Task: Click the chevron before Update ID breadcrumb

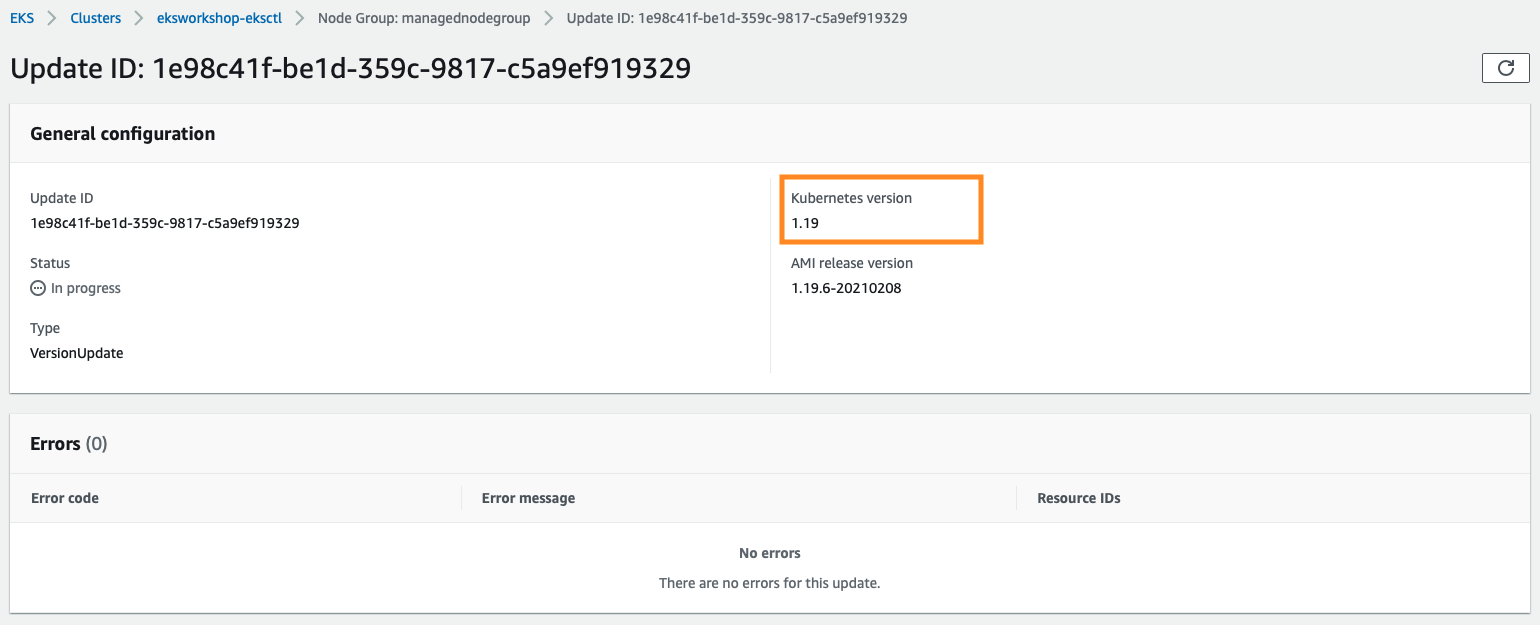Action: pos(548,18)
